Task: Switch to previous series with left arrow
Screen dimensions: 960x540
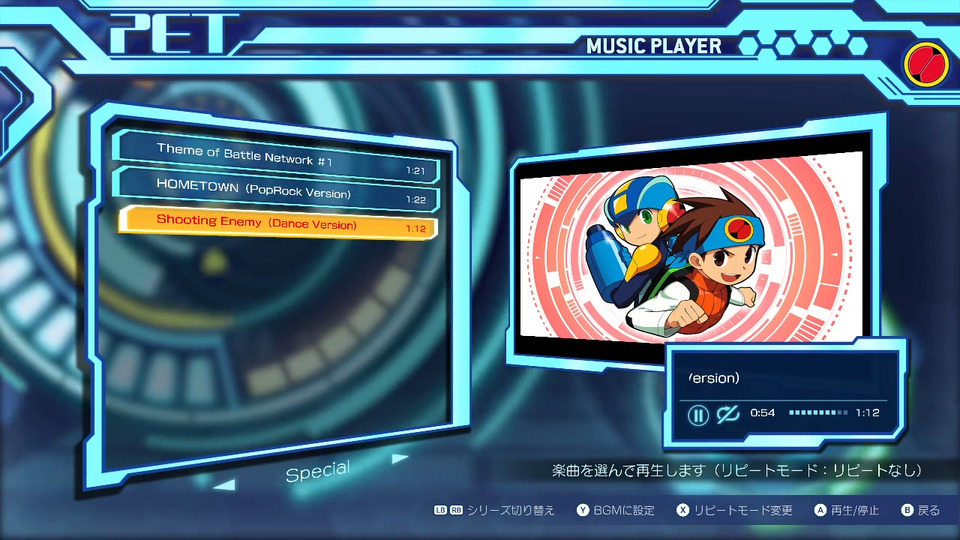Action: coord(225,486)
